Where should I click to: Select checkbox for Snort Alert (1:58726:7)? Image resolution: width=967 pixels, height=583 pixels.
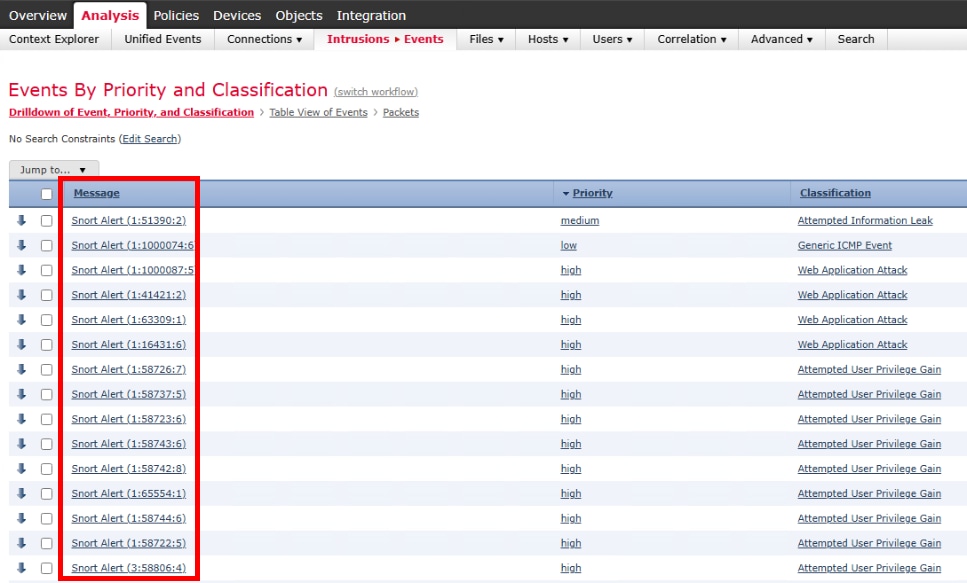click(x=46, y=370)
